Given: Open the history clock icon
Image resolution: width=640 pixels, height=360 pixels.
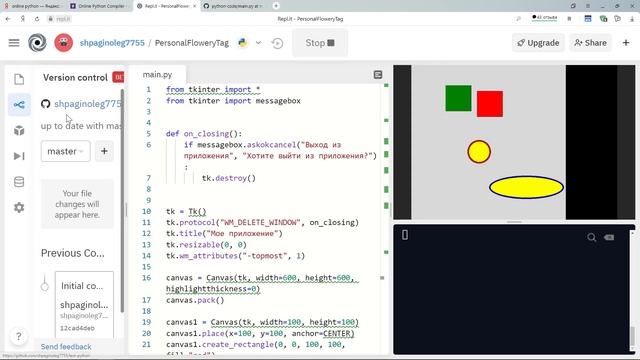Looking at the screenshot, I should pyautogui.click(x=277, y=43).
